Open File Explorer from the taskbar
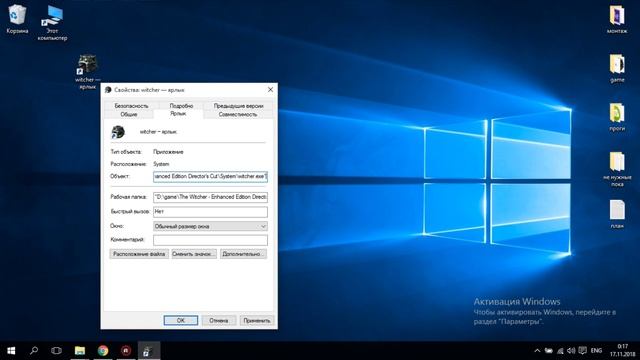The image size is (640, 360). click(x=80, y=351)
